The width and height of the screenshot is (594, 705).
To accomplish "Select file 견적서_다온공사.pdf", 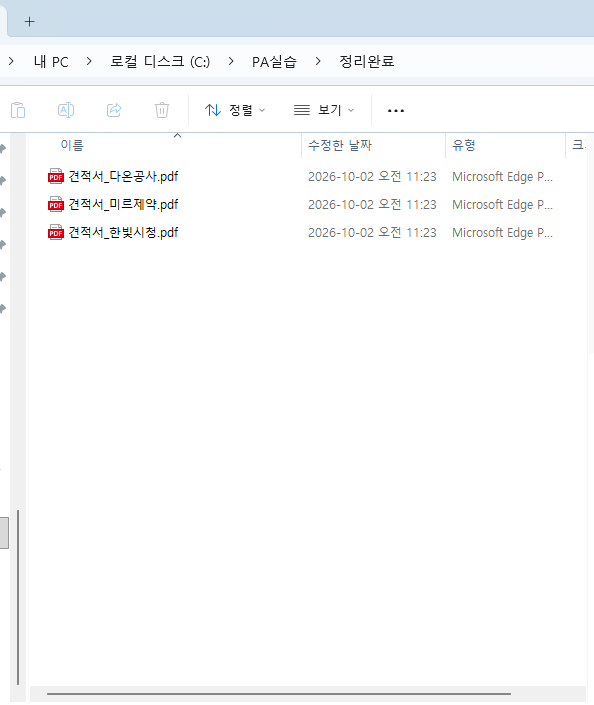I will click(x=123, y=176).
